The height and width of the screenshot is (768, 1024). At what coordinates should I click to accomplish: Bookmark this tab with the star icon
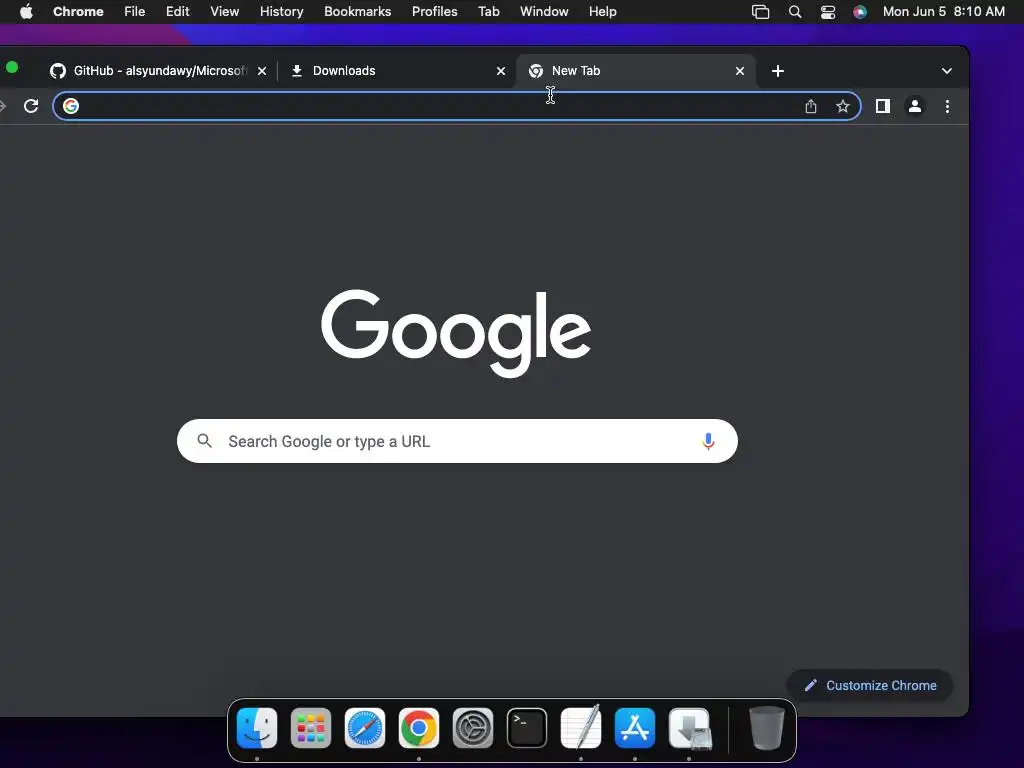843,106
